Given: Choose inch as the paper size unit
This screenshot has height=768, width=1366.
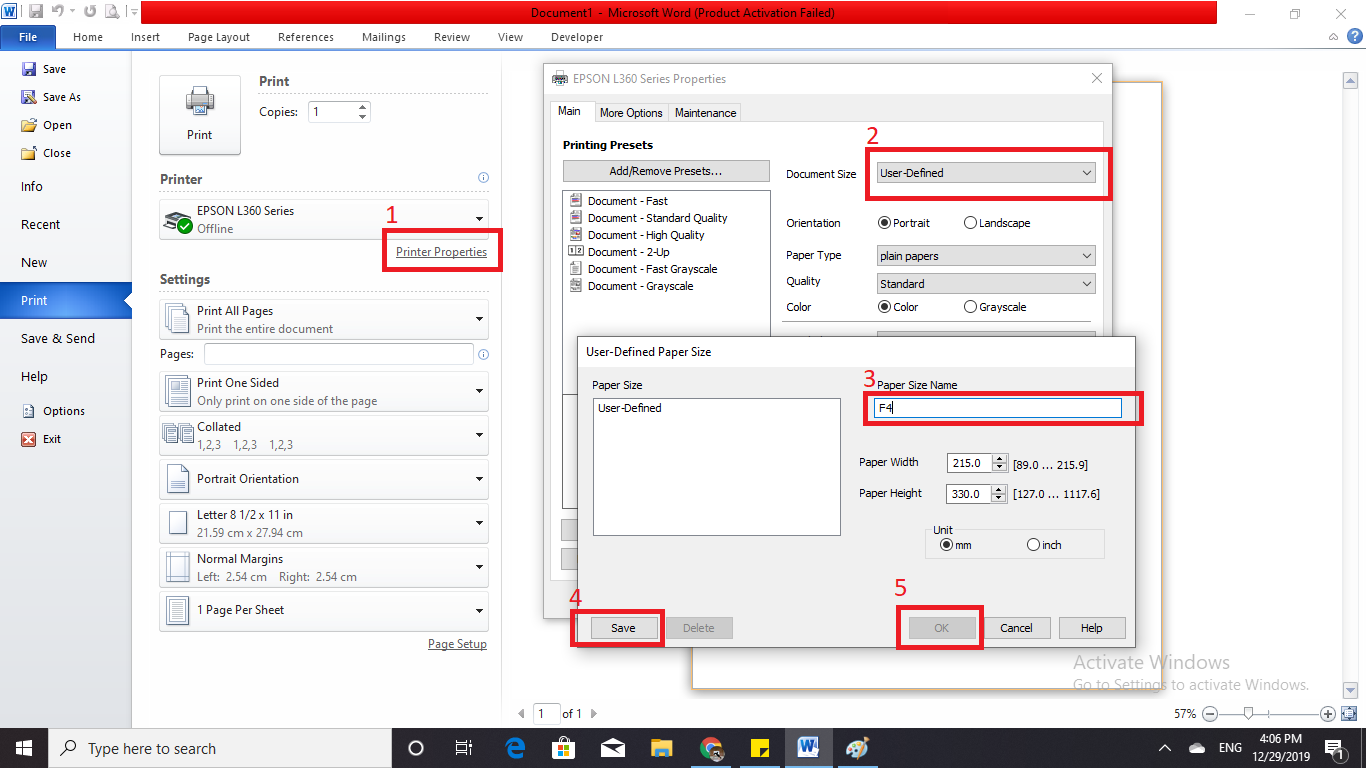Looking at the screenshot, I should 1033,545.
